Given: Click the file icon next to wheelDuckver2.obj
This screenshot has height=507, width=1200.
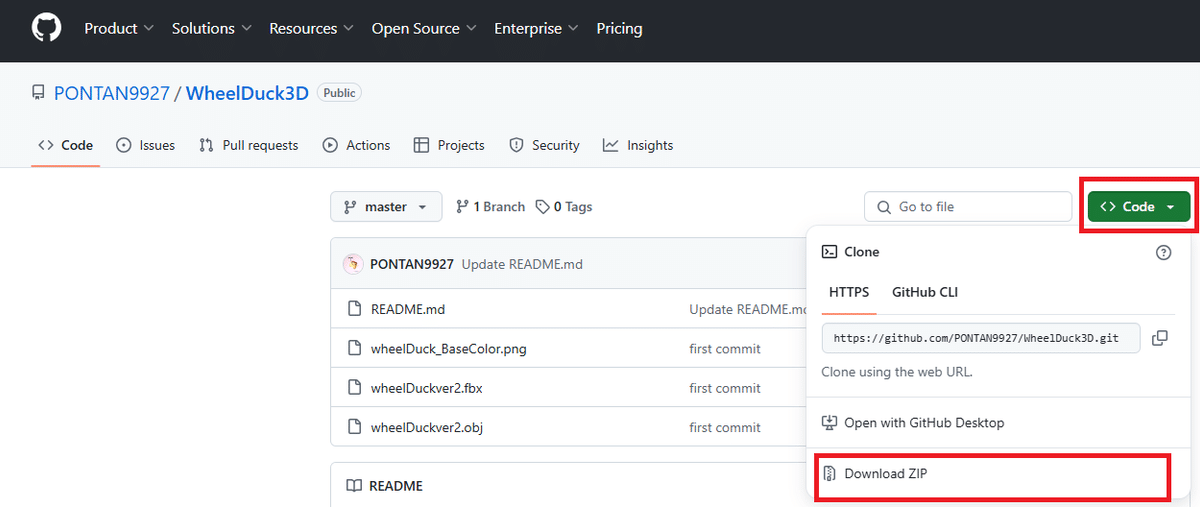Looking at the screenshot, I should (x=353, y=427).
